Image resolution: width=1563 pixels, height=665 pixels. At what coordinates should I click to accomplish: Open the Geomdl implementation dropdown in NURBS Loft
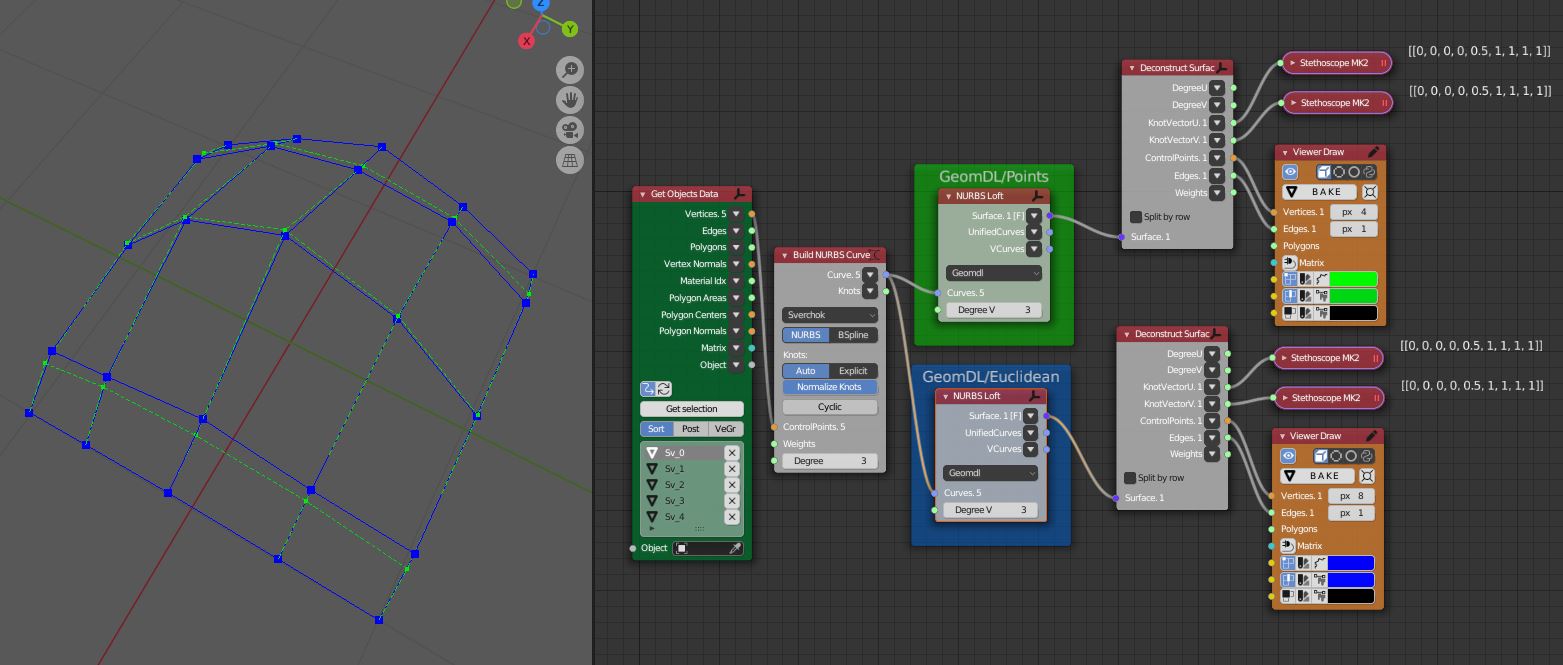click(993, 272)
